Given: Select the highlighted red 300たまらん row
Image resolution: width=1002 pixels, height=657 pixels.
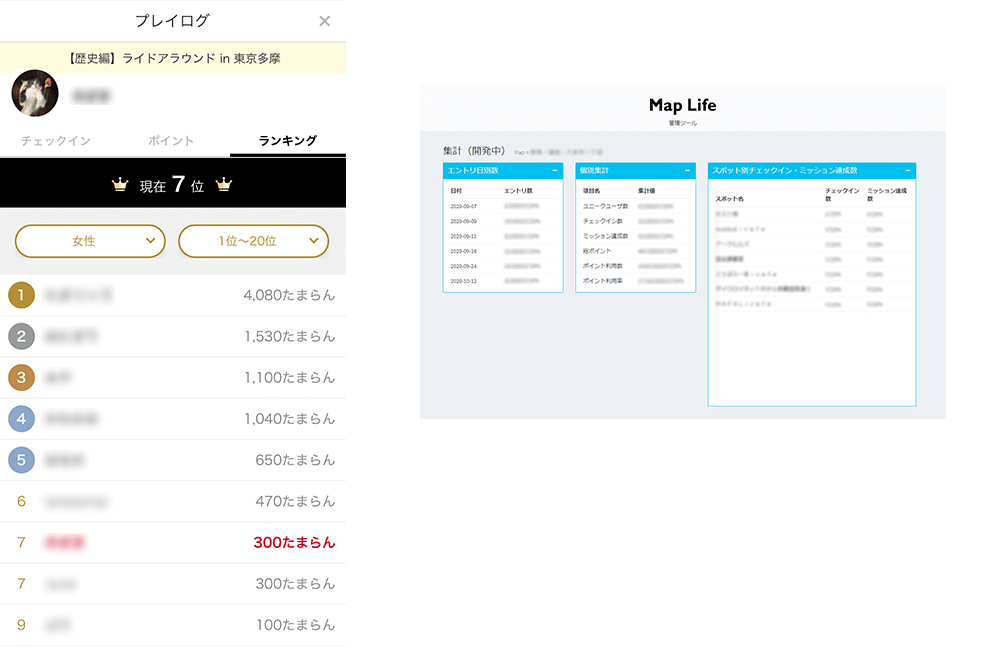Looking at the screenshot, I should click(x=173, y=543).
